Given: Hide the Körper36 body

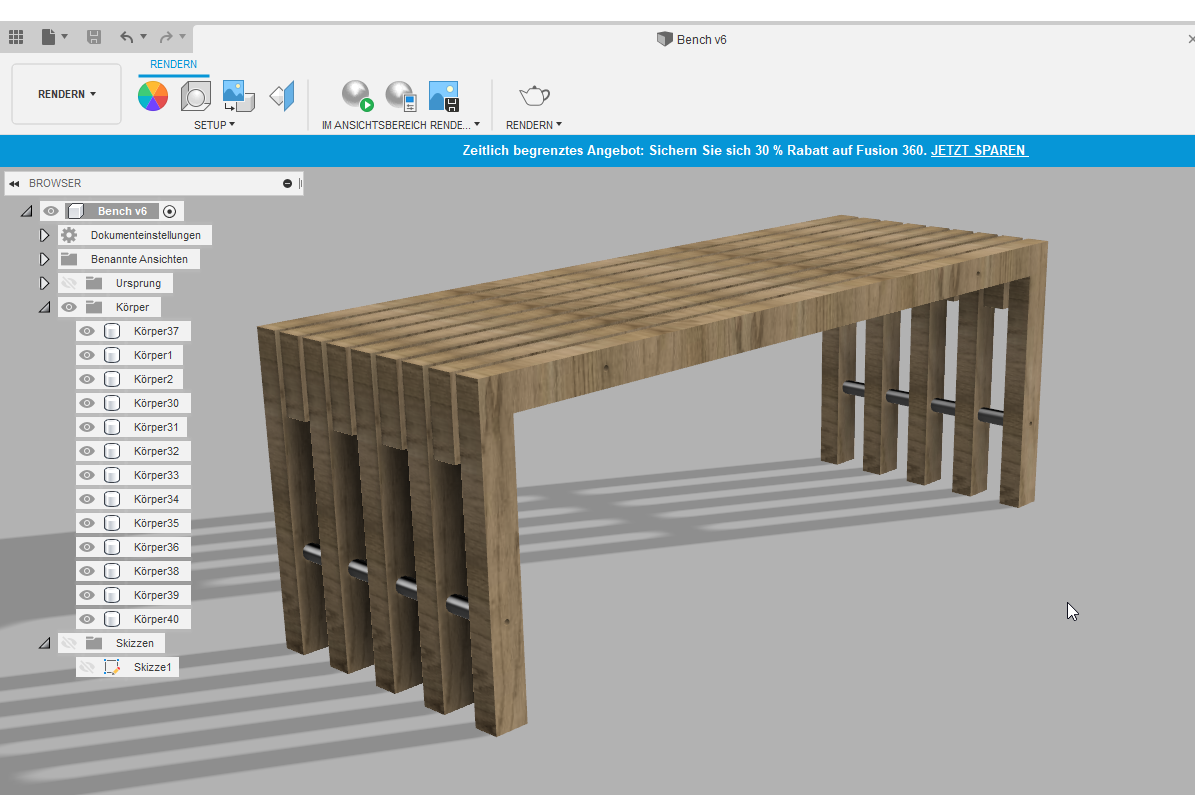Looking at the screenshot, I should pos(87,546).
